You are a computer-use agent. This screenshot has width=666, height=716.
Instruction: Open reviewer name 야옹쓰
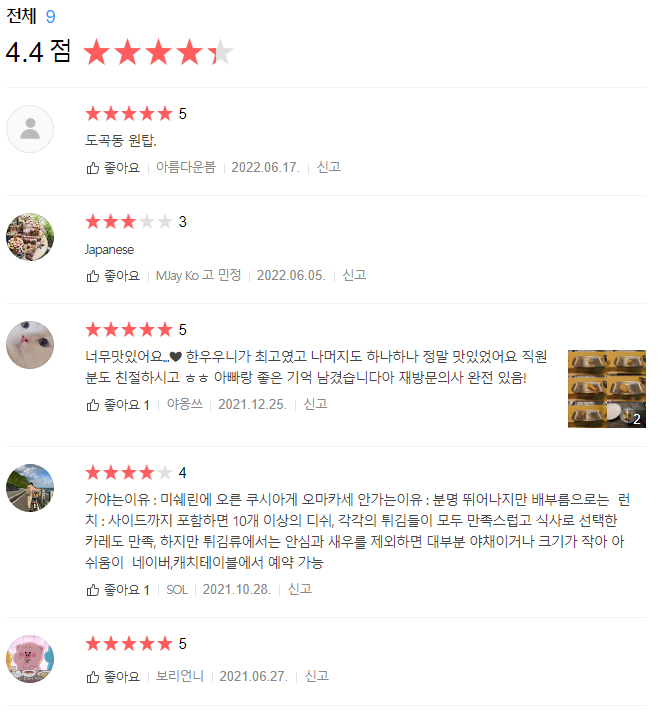coord(185,404)
